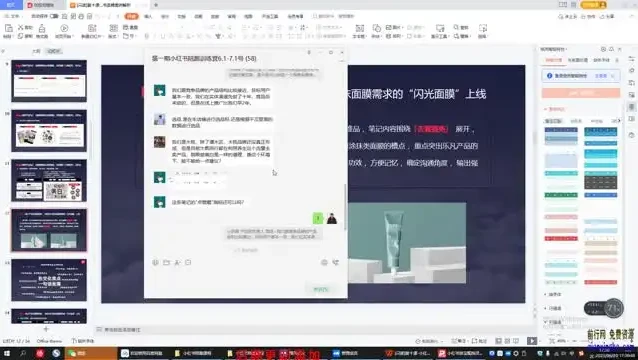Click the print icon in quick access bar

(x=81, y=16)
